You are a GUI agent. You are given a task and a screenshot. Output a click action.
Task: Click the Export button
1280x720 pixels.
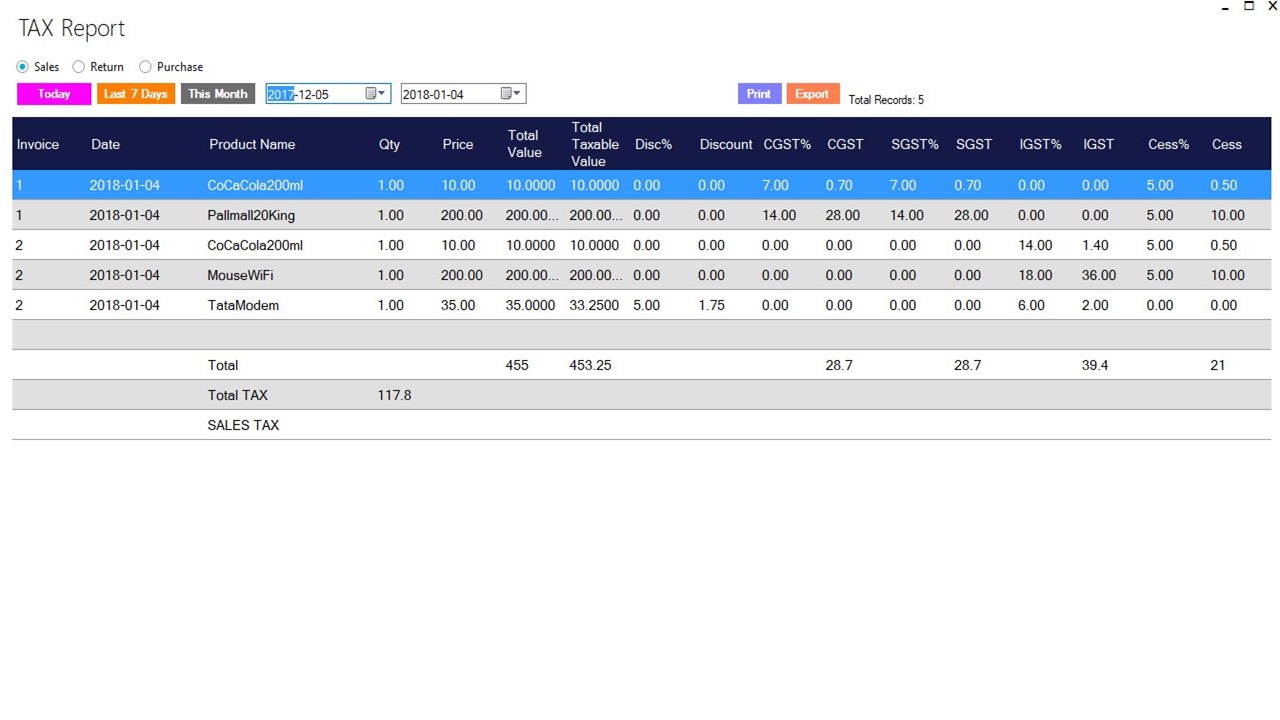812,93
